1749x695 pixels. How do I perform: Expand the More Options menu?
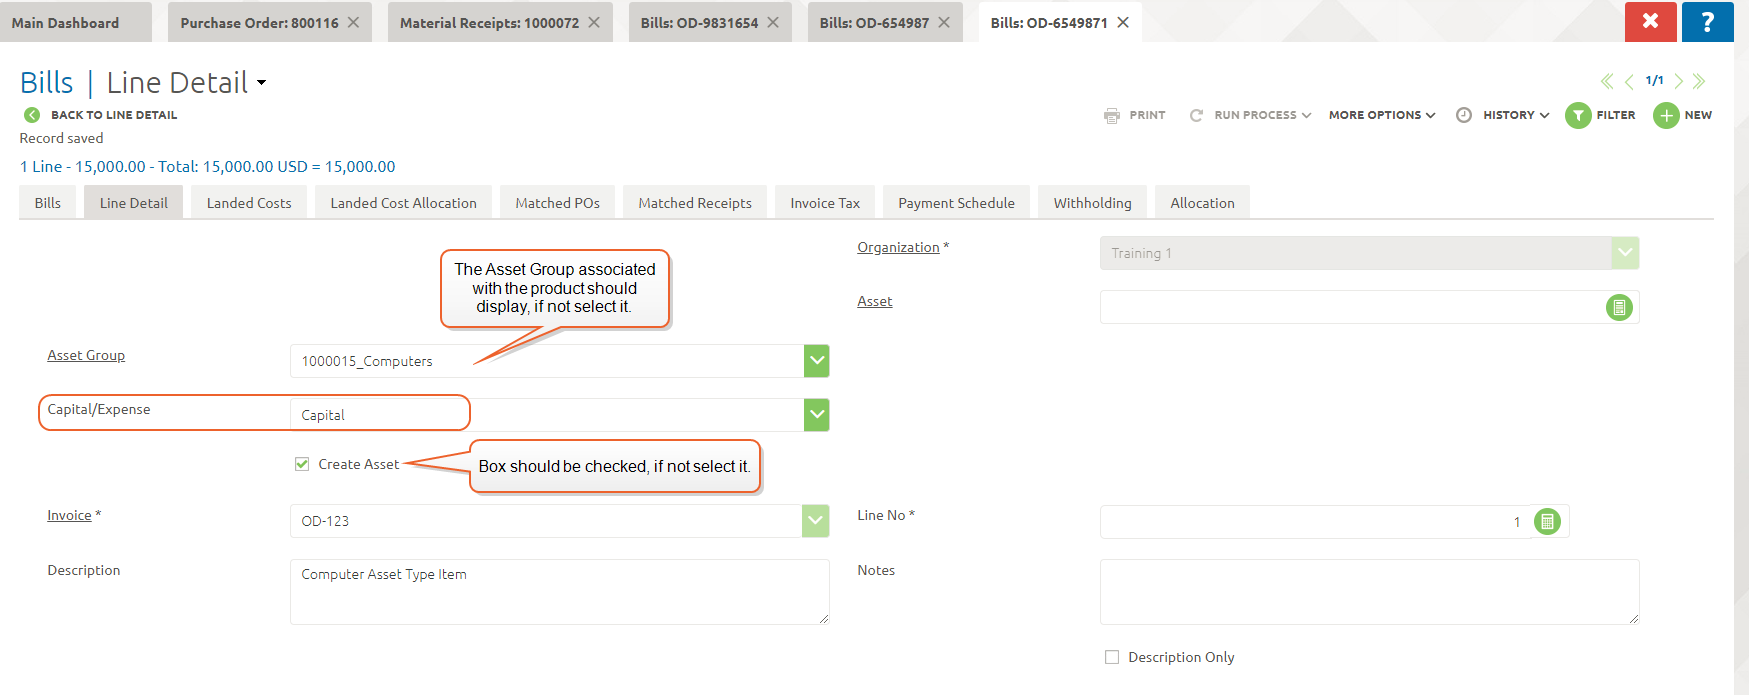click(x=1381, y=116)
